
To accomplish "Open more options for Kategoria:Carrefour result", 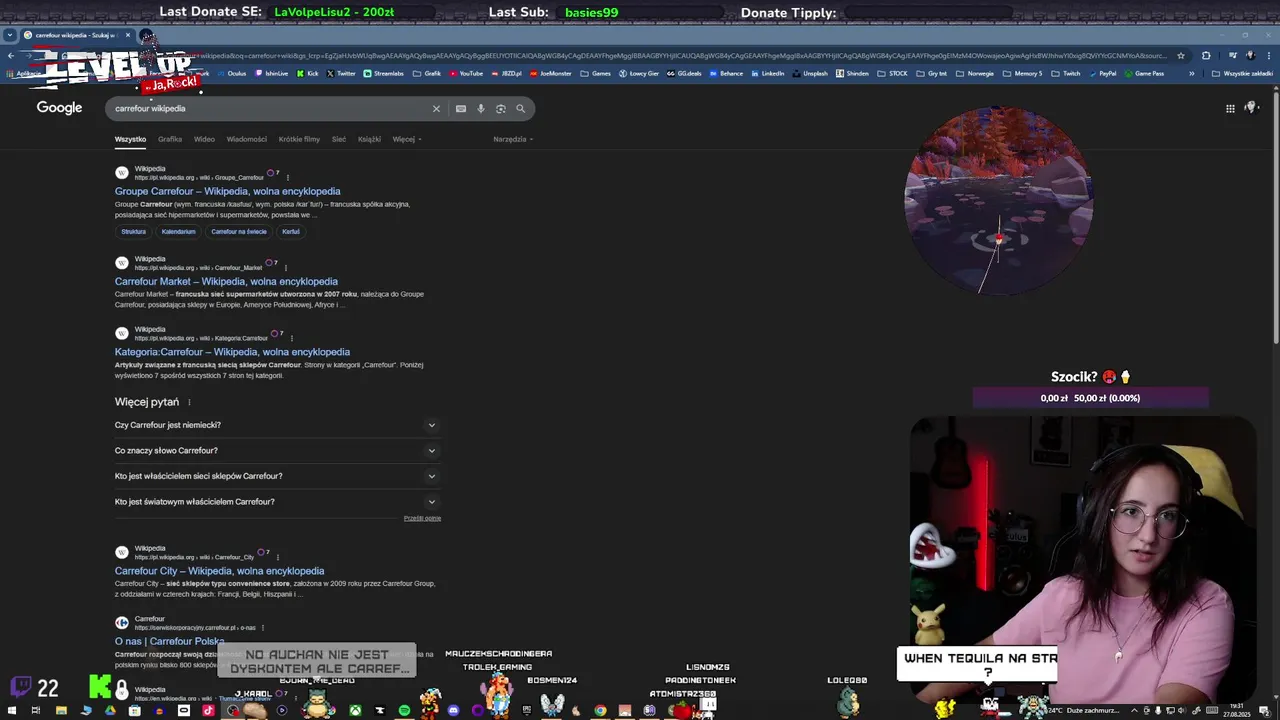I will (x=292, y=337).
